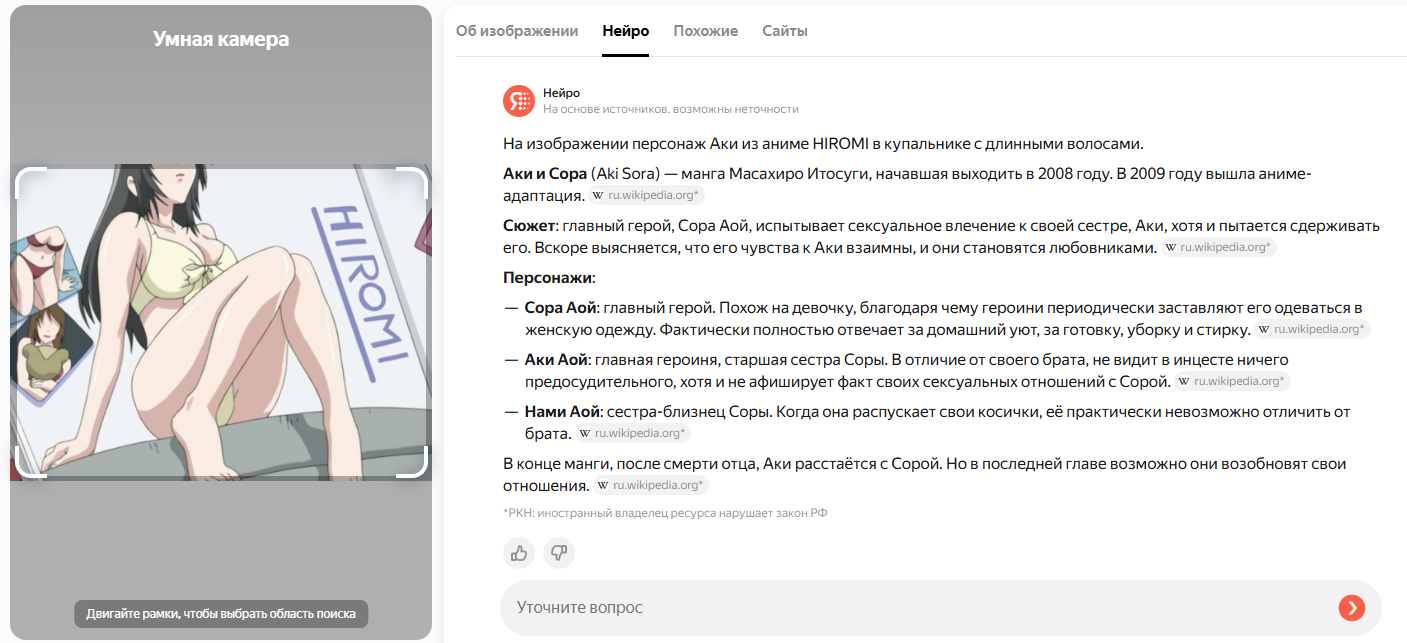Viewport: 1407px width, 643px height.
Task: Open wikipedia source link after уборку и стирку
Action: point(1313,329)
